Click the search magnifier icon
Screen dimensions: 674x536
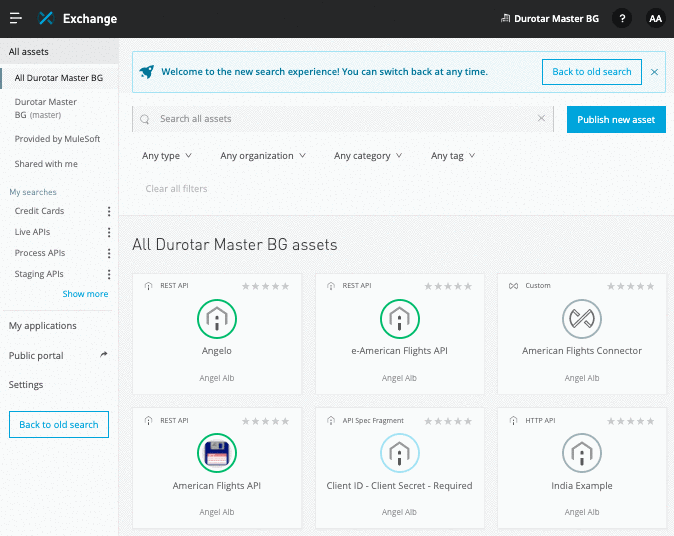pyautogui.click(x=145, y=119)
